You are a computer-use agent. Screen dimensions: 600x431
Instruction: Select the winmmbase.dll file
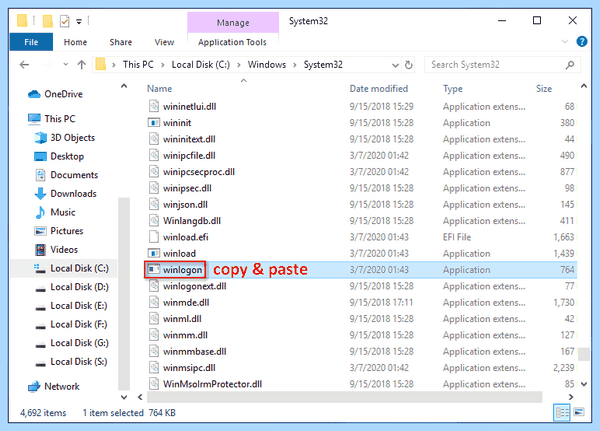tap(194, 351)
